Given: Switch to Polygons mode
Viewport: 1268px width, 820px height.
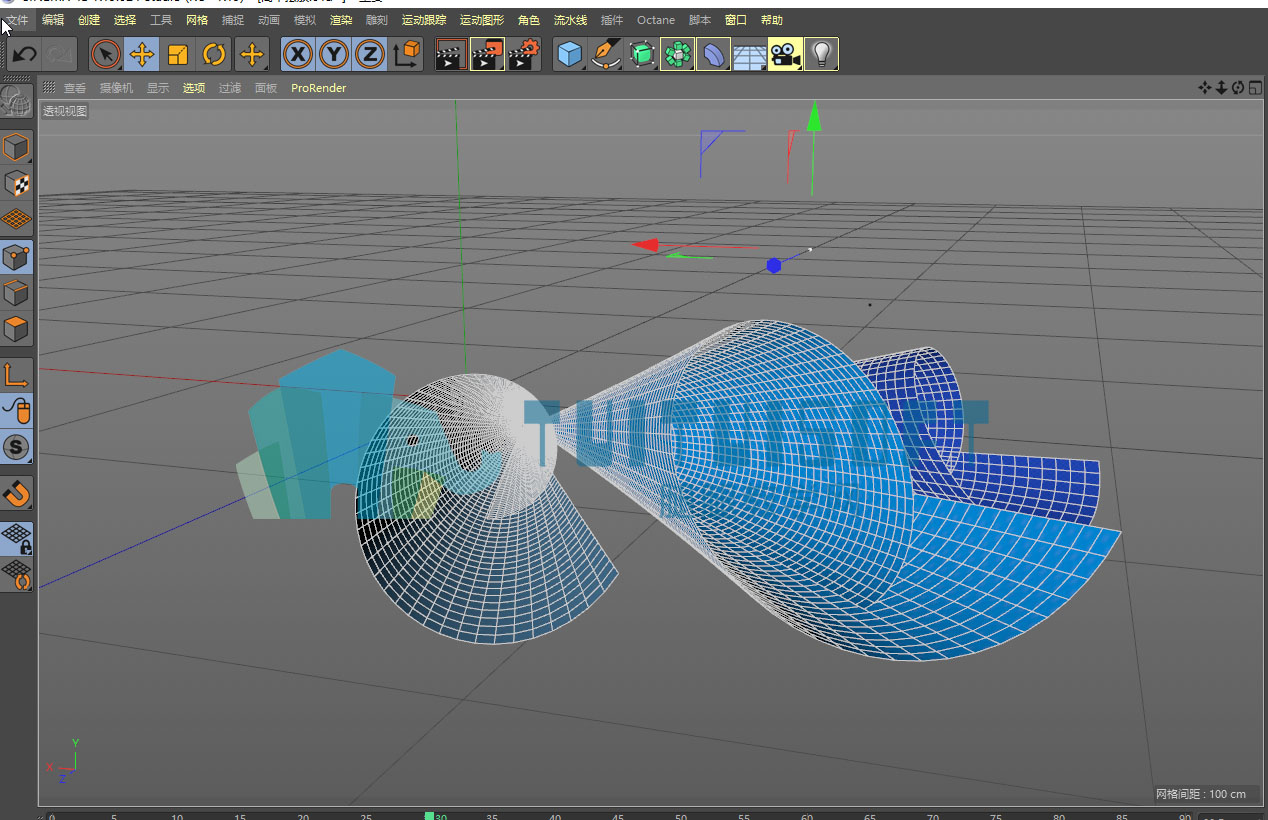Looking at the screenshot, I should [16, 330].
